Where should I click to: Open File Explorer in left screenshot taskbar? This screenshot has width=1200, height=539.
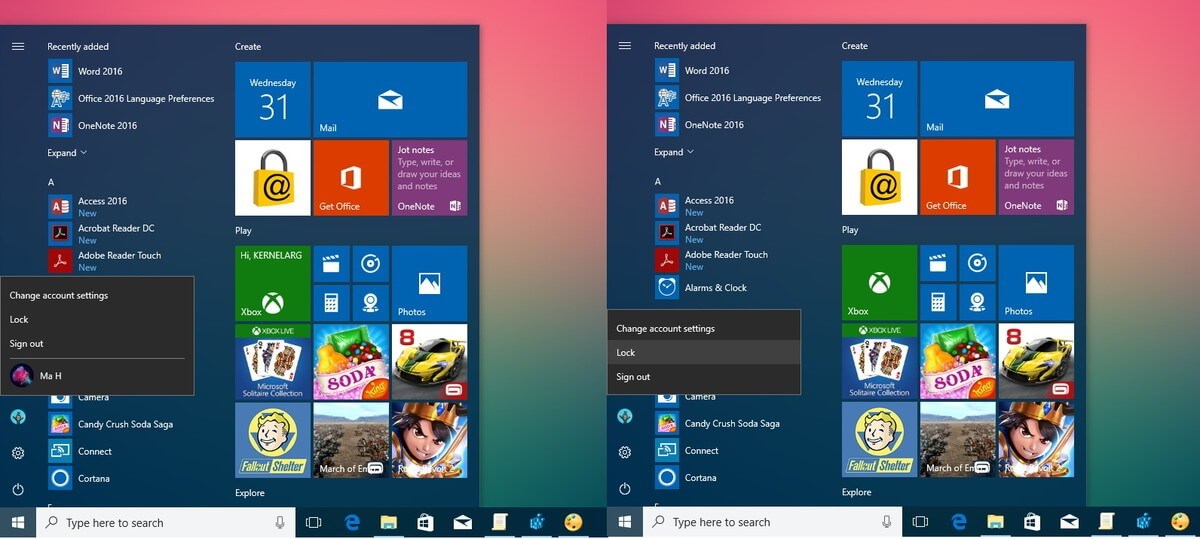click(389, 522)
